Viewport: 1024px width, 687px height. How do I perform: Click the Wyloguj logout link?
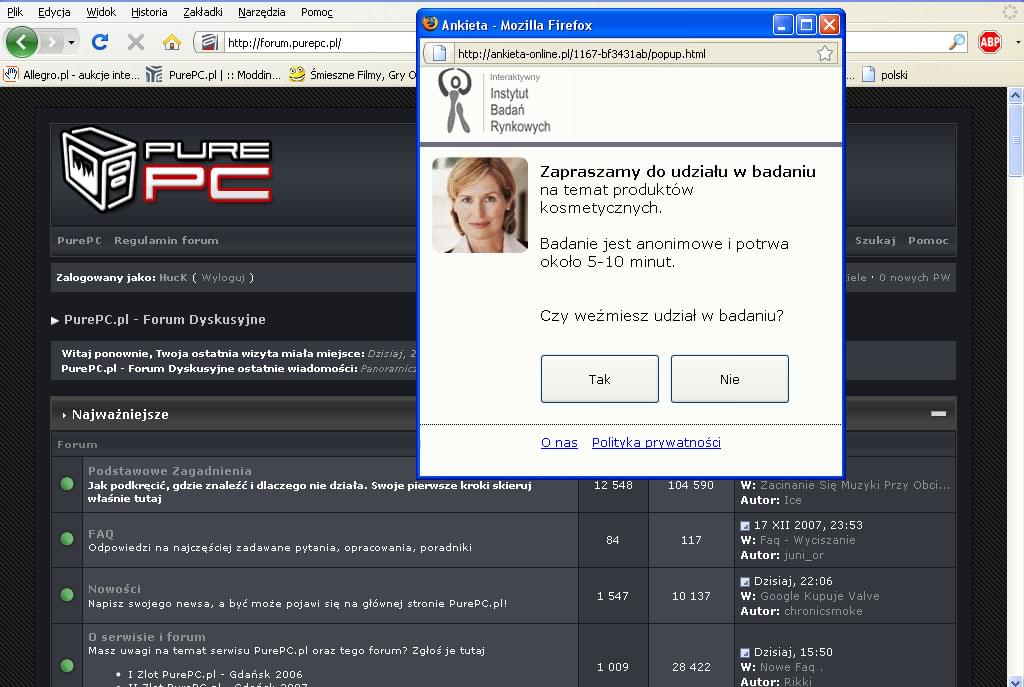(223, 278)
